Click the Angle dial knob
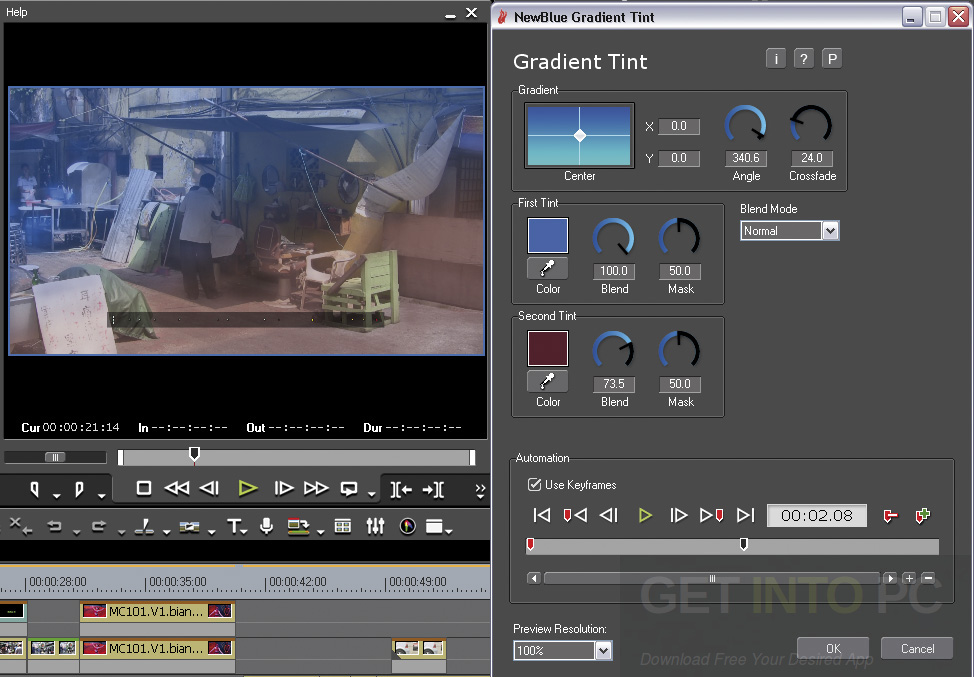 745,124
